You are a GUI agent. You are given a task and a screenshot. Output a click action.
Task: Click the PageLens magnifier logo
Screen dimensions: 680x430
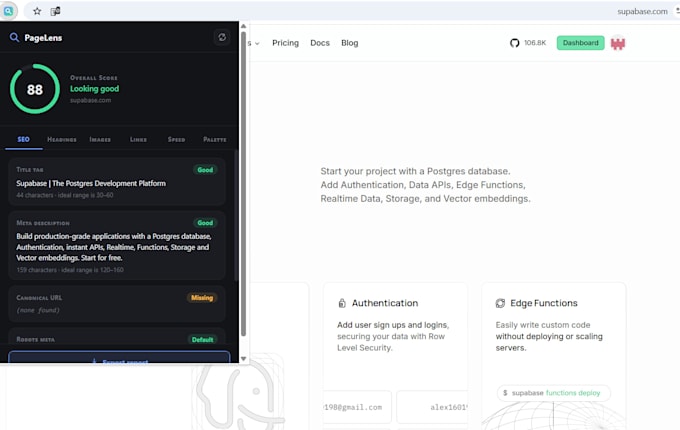14,38
